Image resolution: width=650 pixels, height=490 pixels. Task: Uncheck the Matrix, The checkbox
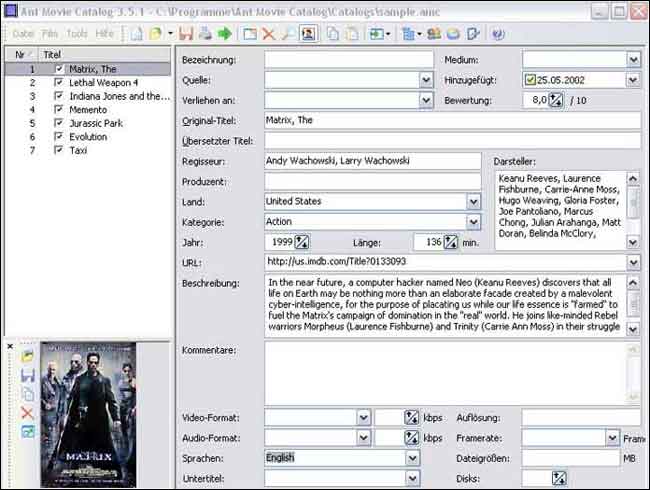click(x=58, y=69)
